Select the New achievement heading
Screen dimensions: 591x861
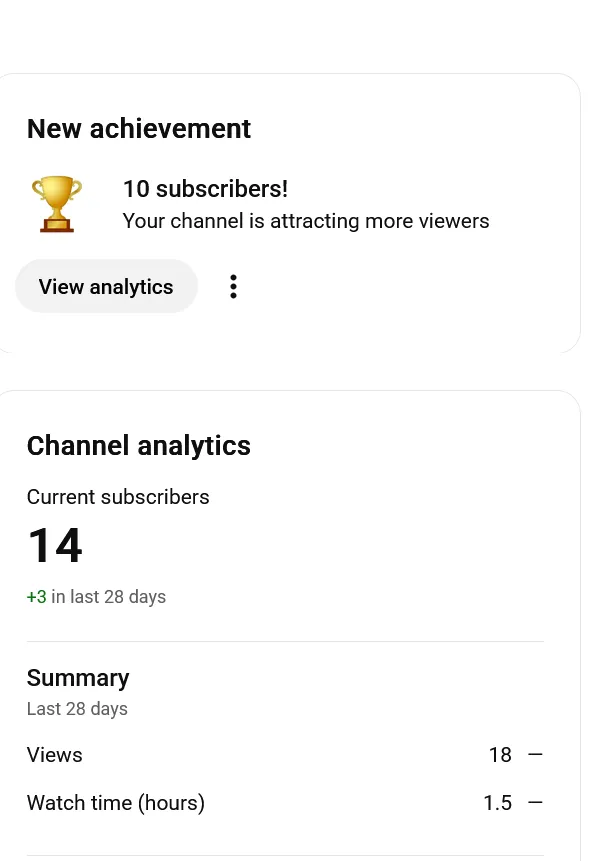click(139, 129)
